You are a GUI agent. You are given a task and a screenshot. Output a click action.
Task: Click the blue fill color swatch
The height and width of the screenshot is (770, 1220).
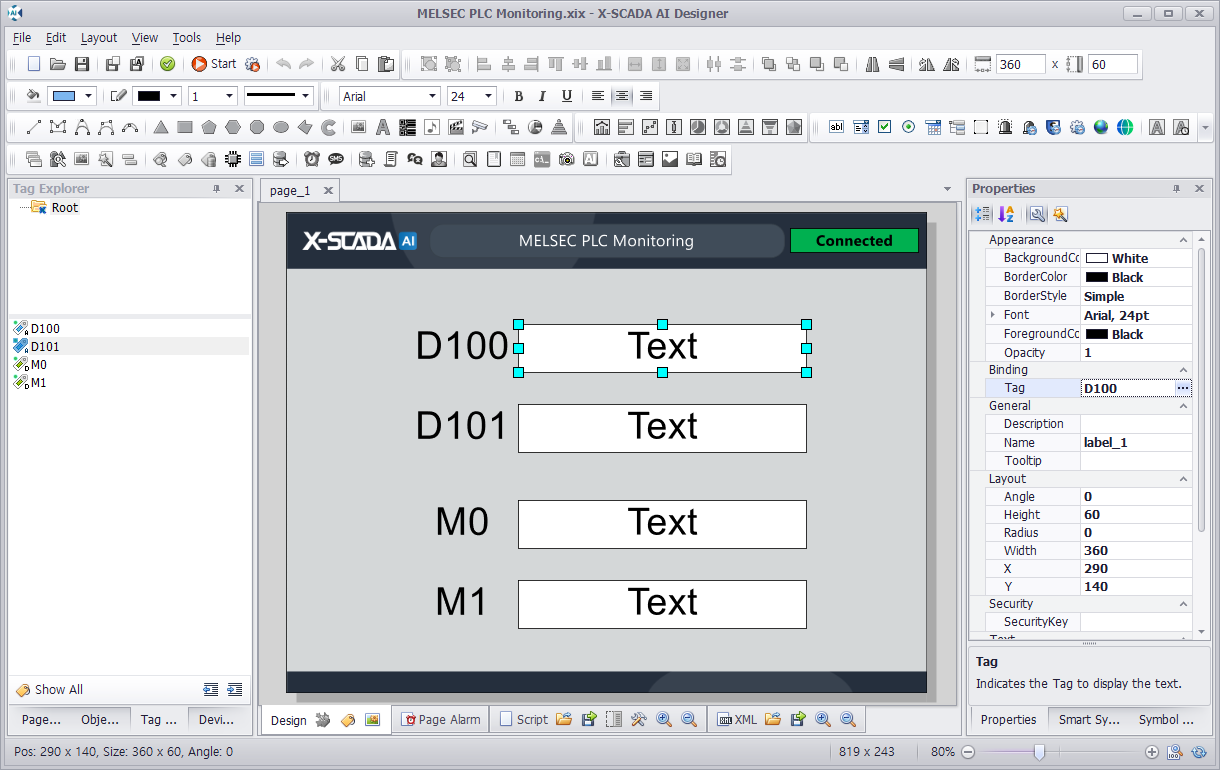point(64,96)
